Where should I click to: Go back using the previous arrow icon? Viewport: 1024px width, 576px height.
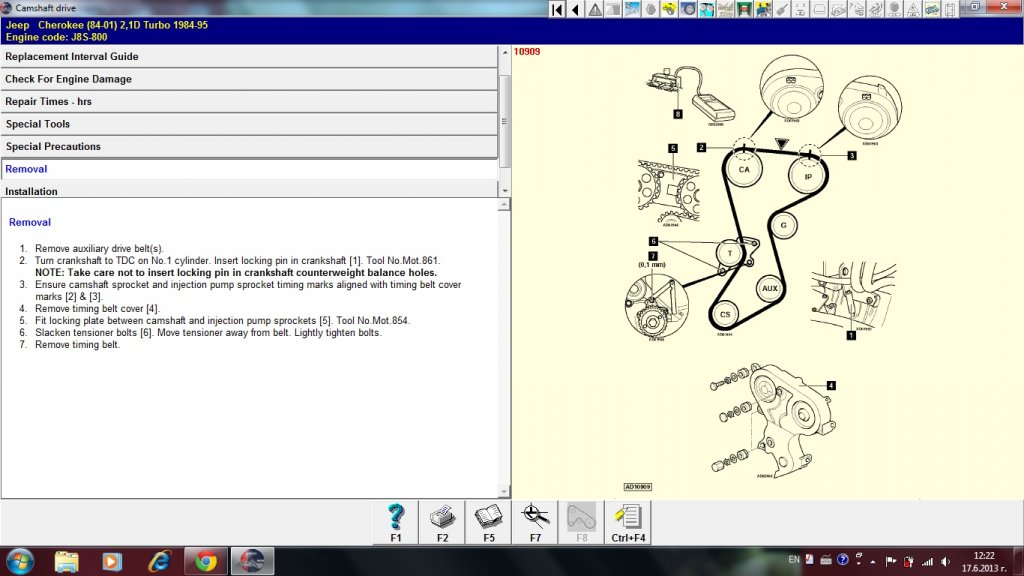[x=577, y=9]
